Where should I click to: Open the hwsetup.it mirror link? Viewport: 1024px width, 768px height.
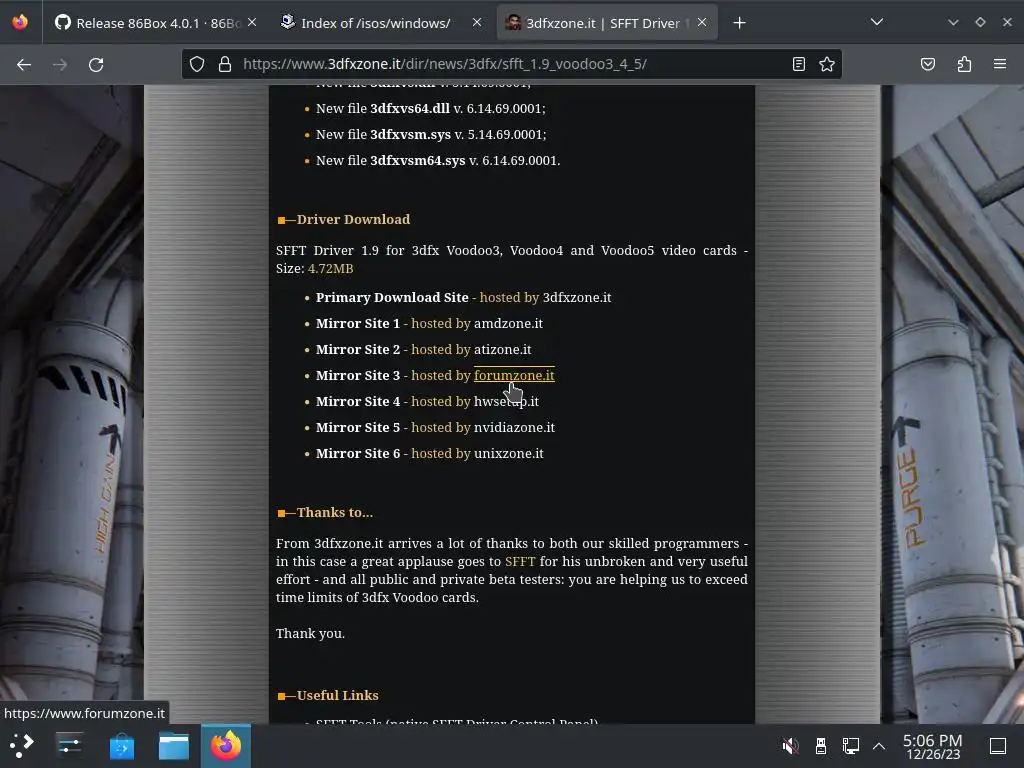(506, 402)
